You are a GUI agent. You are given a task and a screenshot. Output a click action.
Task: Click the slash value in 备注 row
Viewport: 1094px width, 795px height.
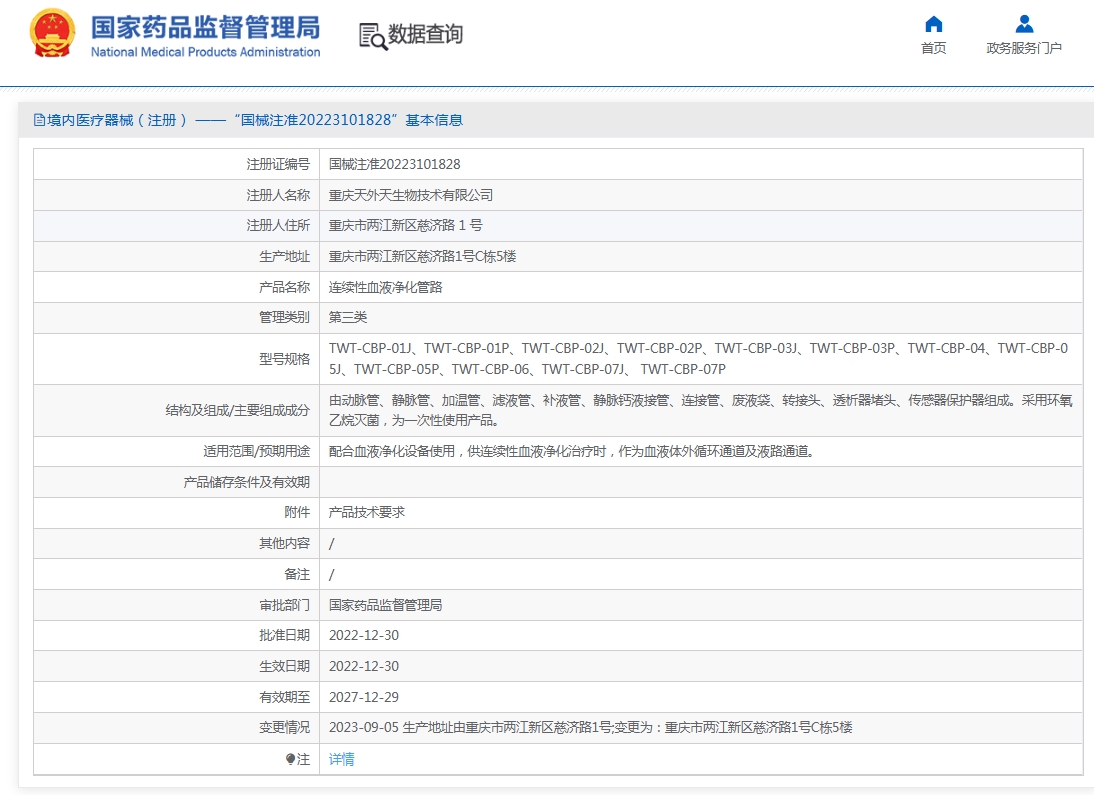[x=331, y=574]
